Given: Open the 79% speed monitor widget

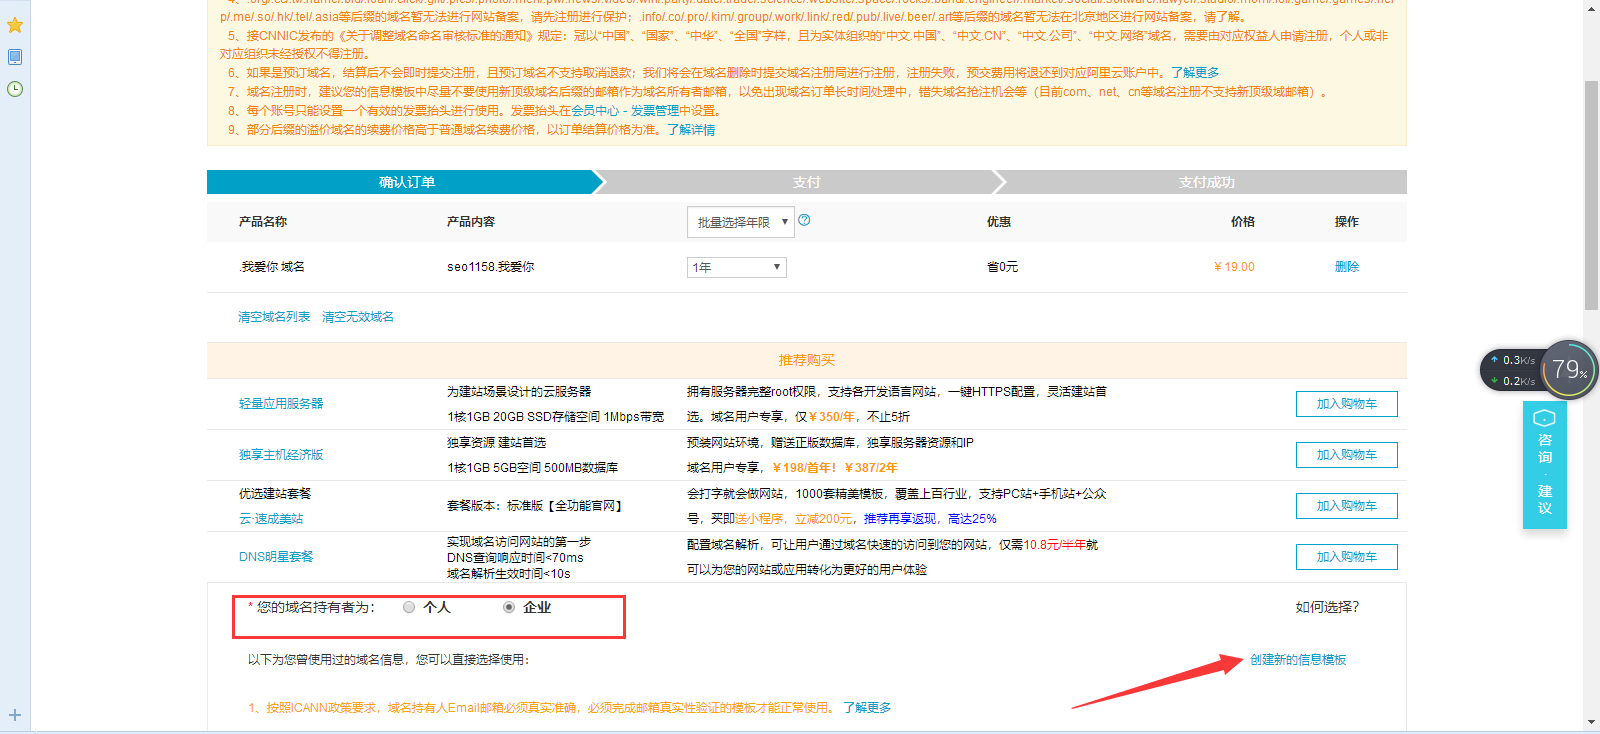Looking at the screenshot, I should coord(1569,370).
